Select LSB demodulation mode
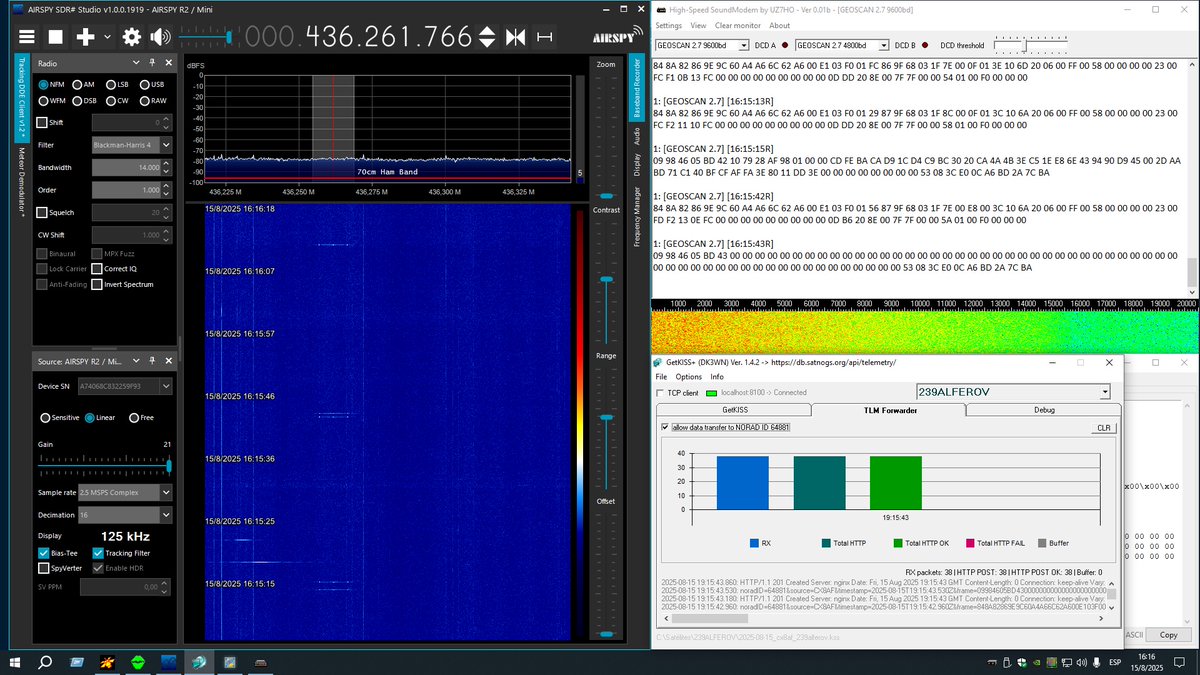This screenshot has width=1200, height=675. tap(117, 85)
